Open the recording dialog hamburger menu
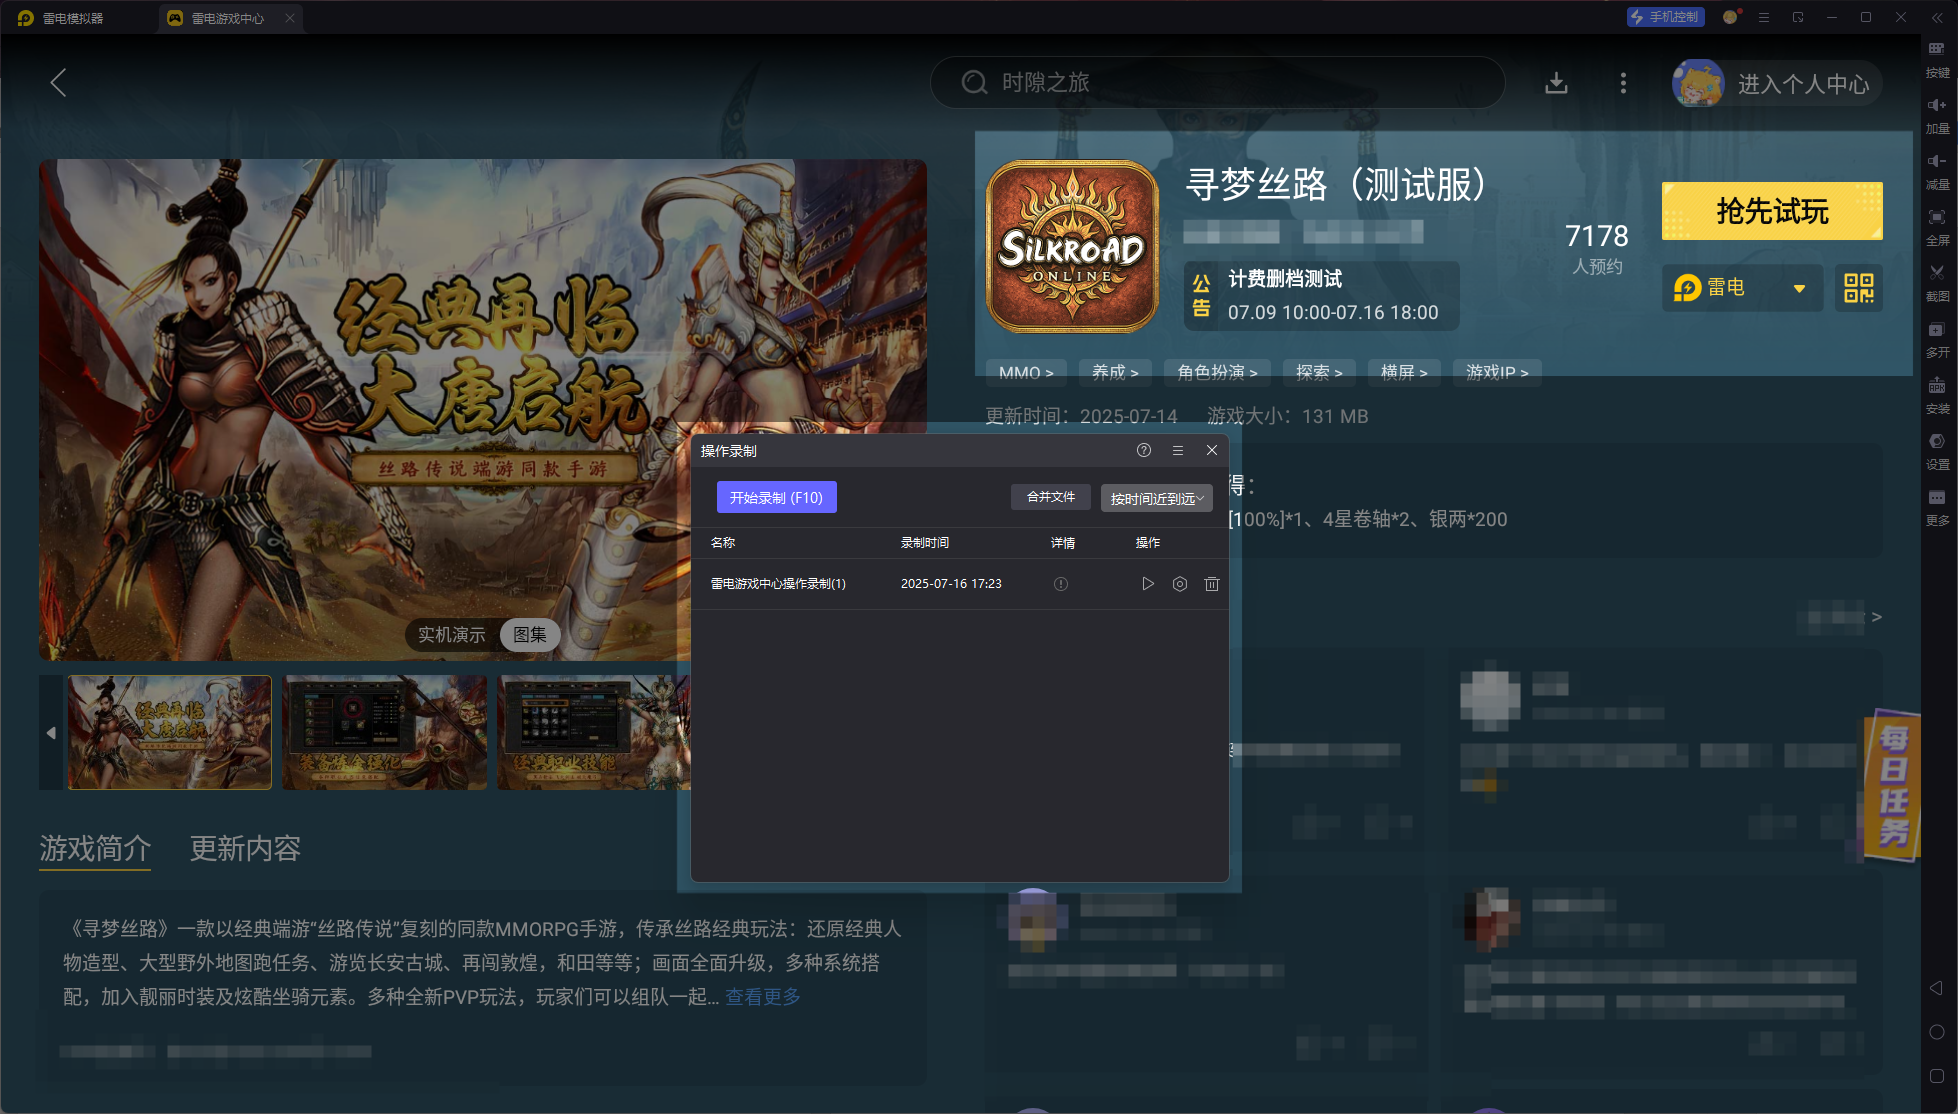The image size is (1958, 1114). (1178, 451)
